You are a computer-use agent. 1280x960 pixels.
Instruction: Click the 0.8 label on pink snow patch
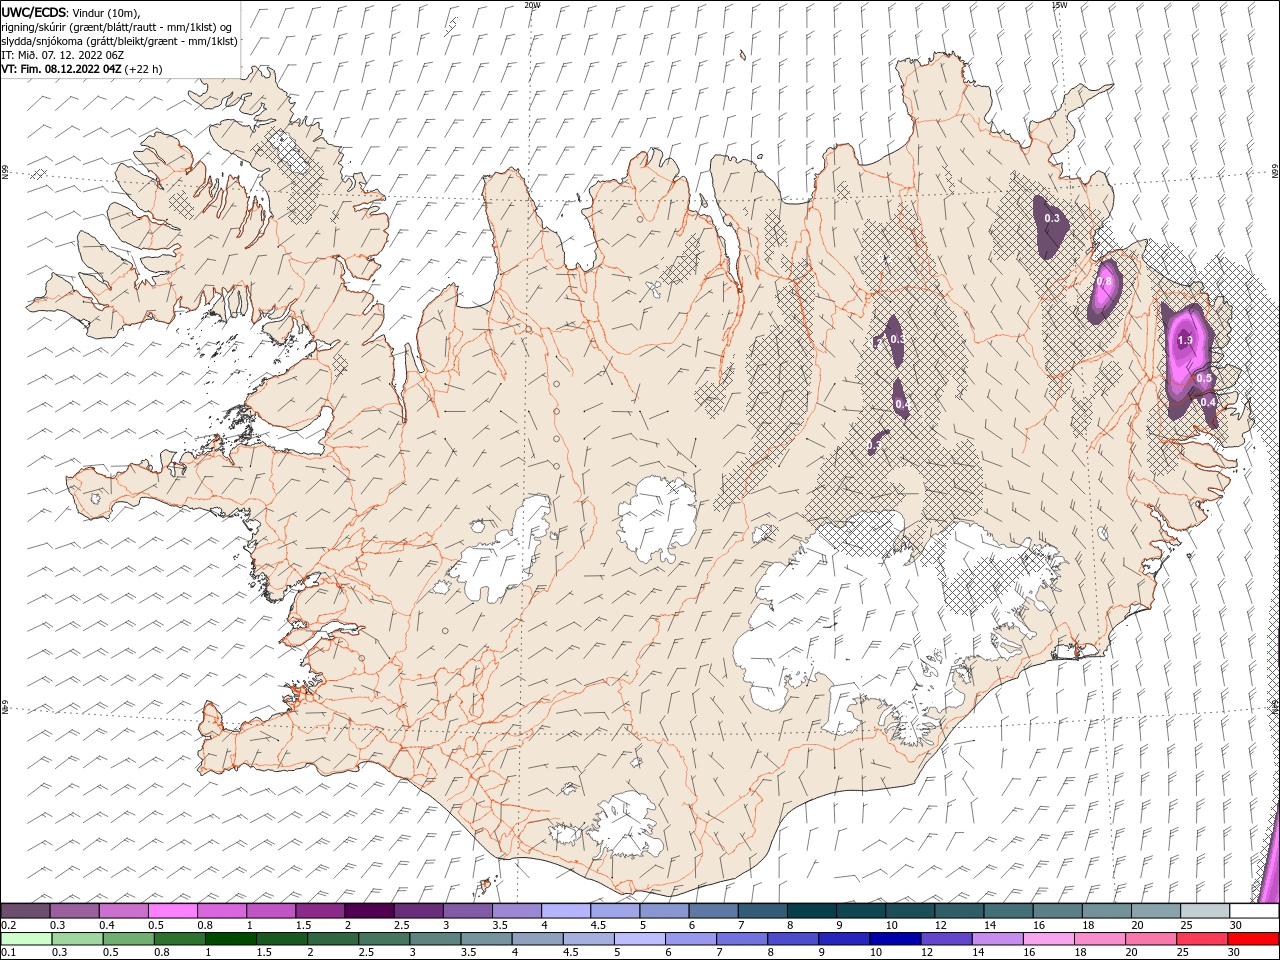click(x=1104, y=282)
